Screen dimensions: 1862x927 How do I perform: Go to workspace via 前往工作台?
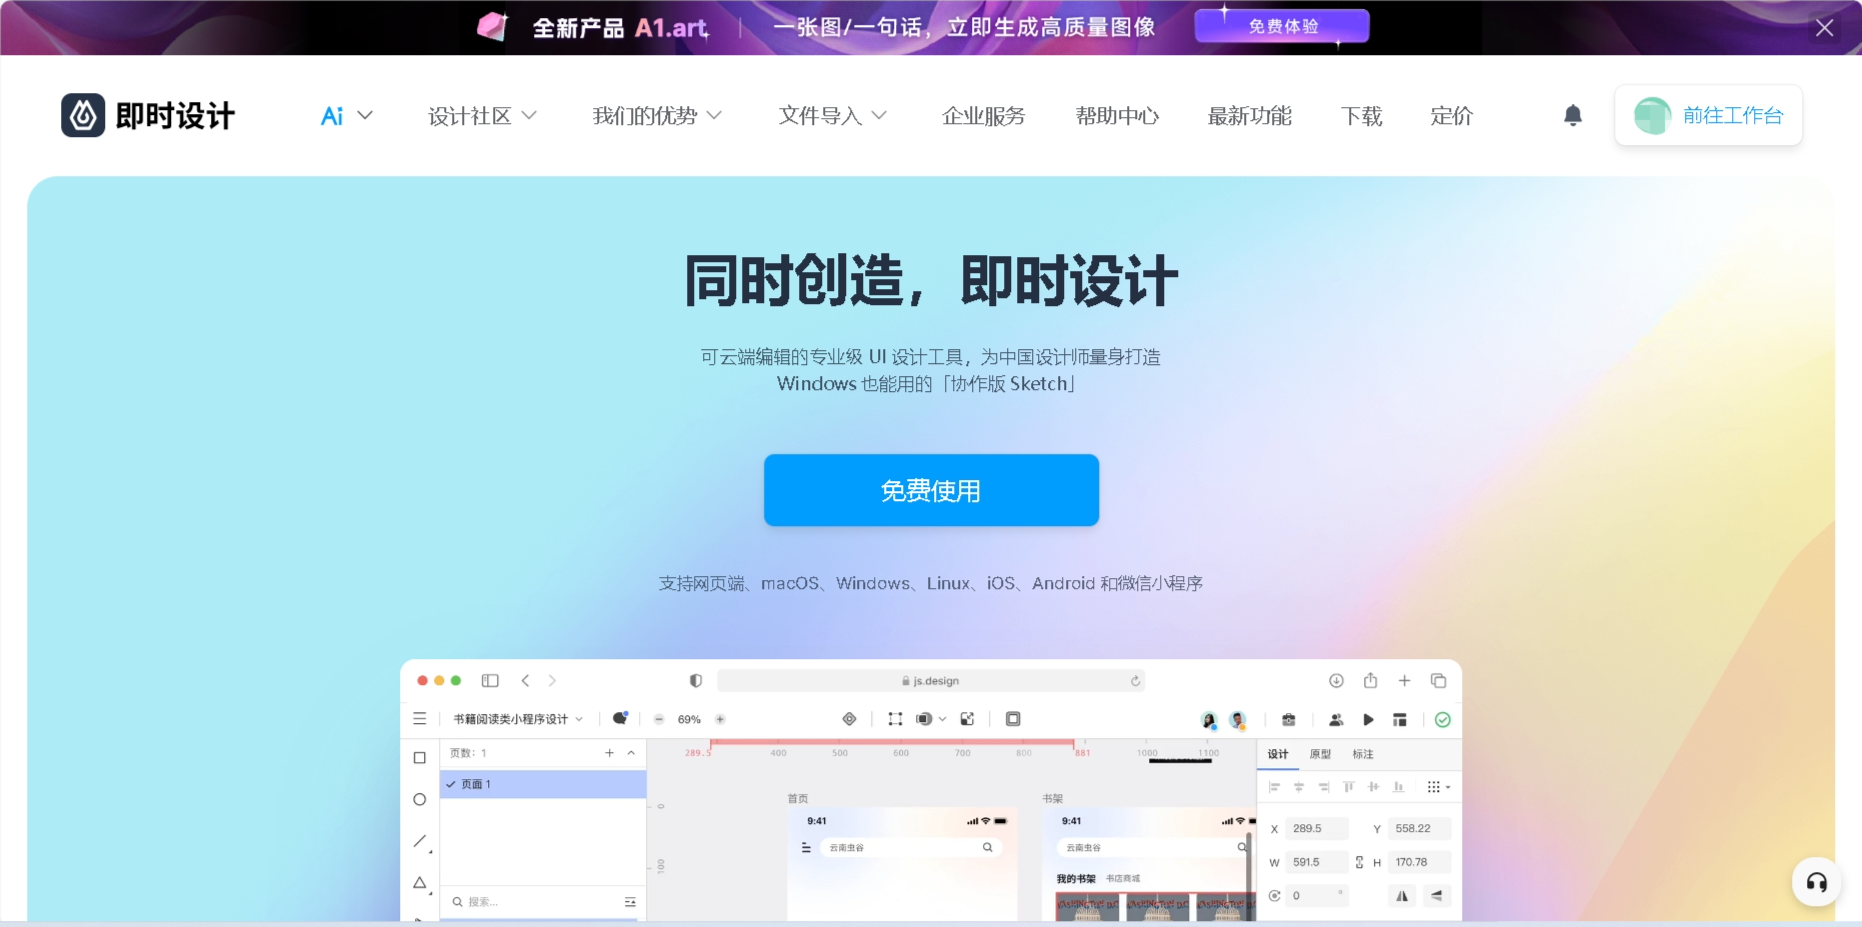pyautogui.click(x=1733, y=116)
